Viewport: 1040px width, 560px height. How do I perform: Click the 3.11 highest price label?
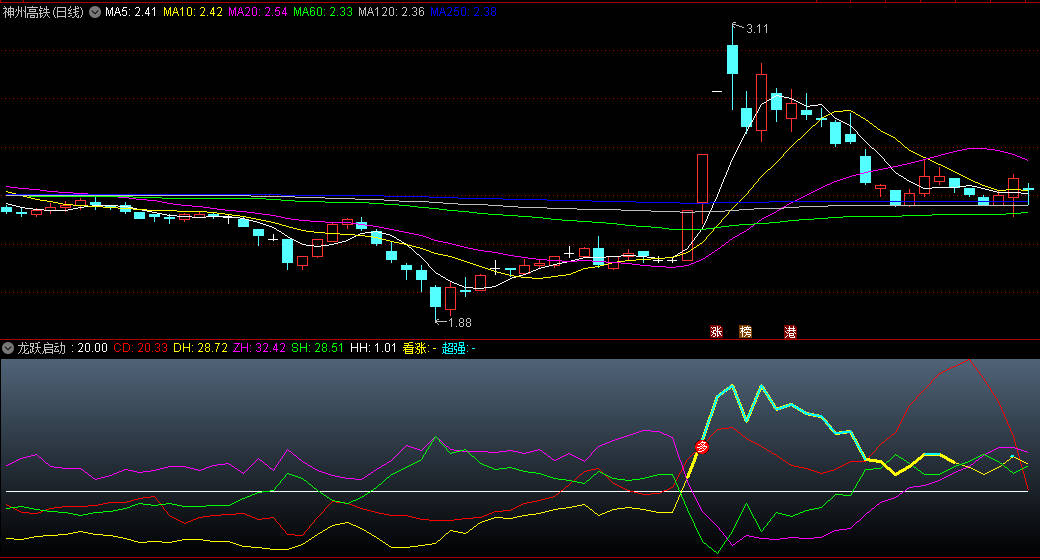(757, 29)
